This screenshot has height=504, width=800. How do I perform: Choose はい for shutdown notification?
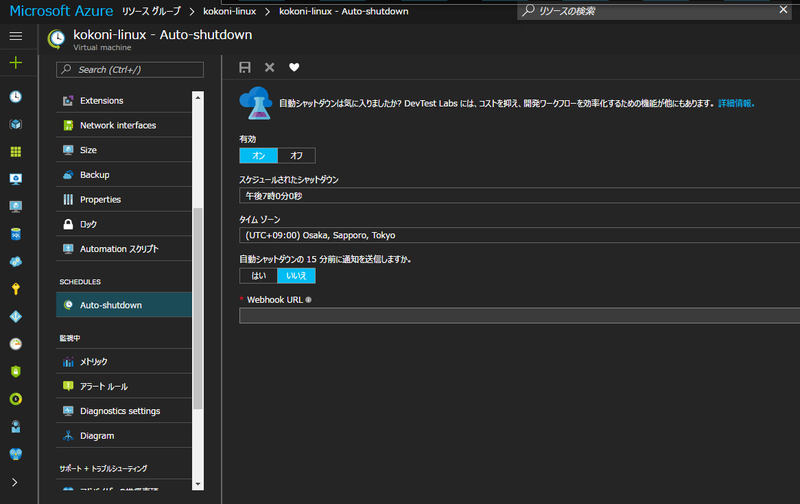pyautogui.click(x=259, y=276)
